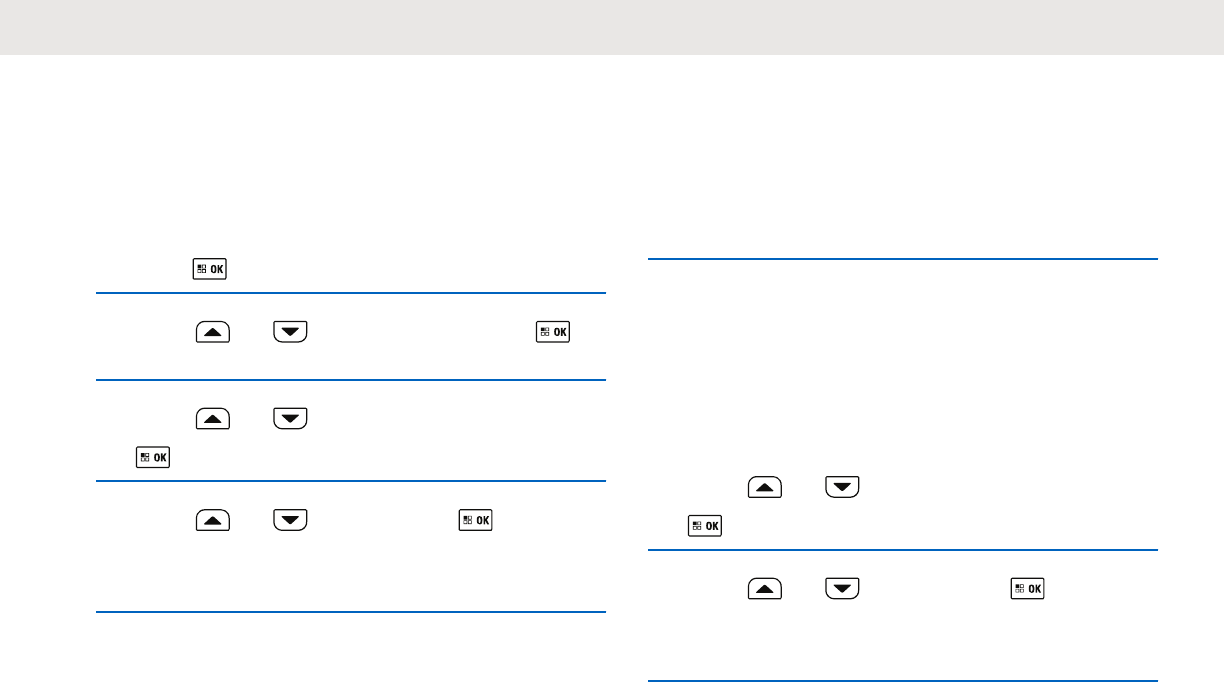Click the up arrow key directly below the first left divider

click(212, 331)
